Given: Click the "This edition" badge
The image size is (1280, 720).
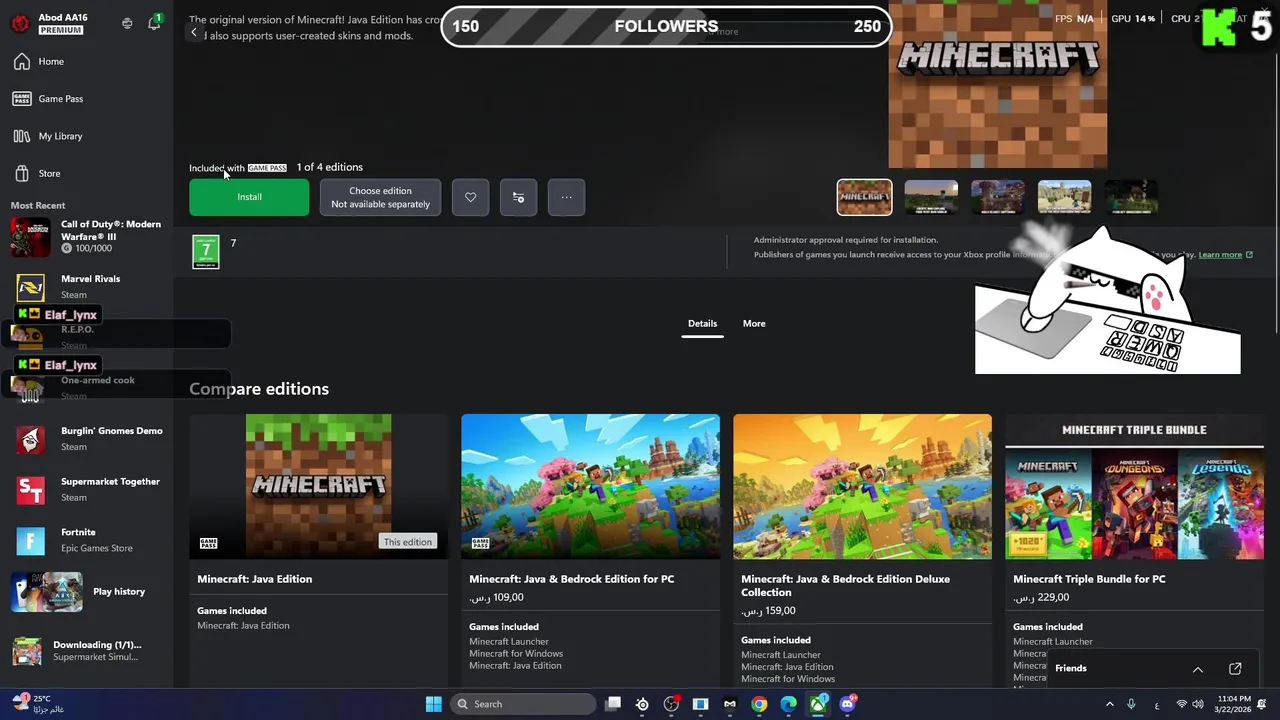Looking at the screenshot, I should (x=408, y=542).
